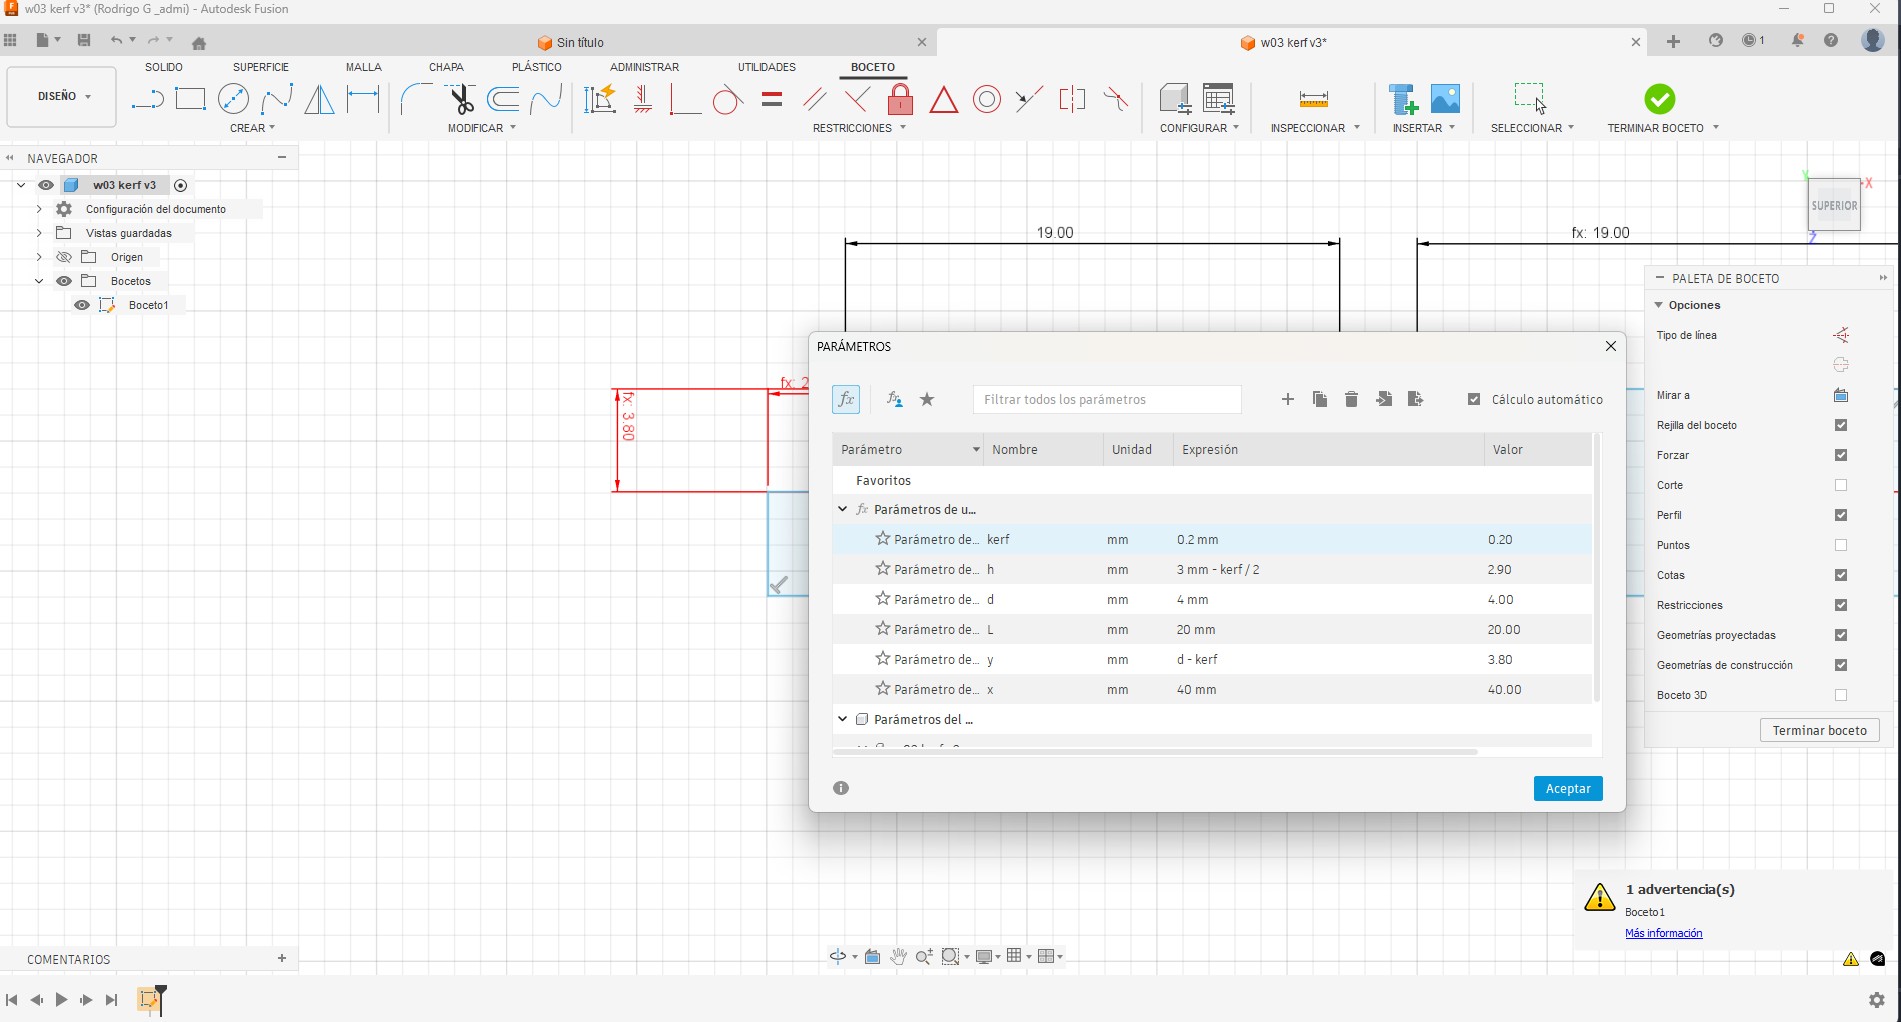The width and height of the screenshot is (1901, 1022).
Task: Apply the Symmetry constraint
Action: click(1072, 99)
